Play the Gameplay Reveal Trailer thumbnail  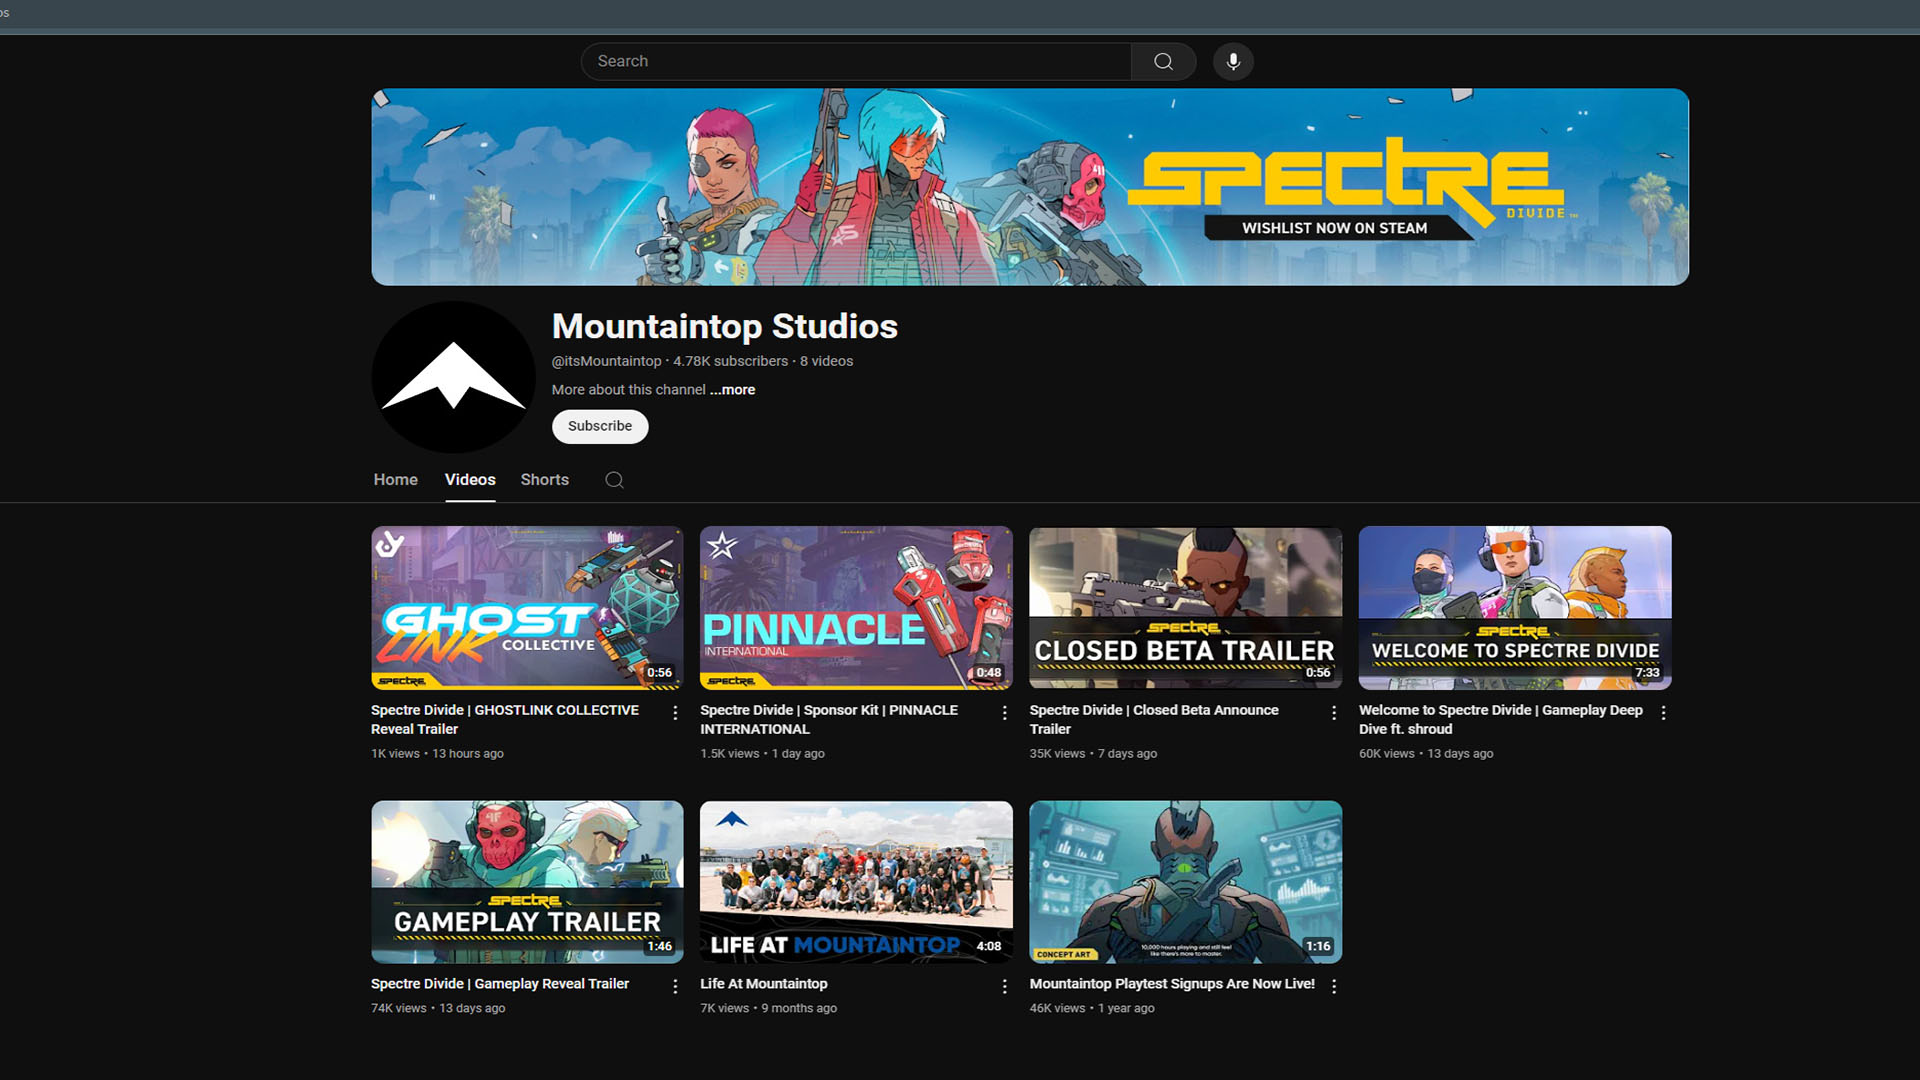(x=527, y=881)
